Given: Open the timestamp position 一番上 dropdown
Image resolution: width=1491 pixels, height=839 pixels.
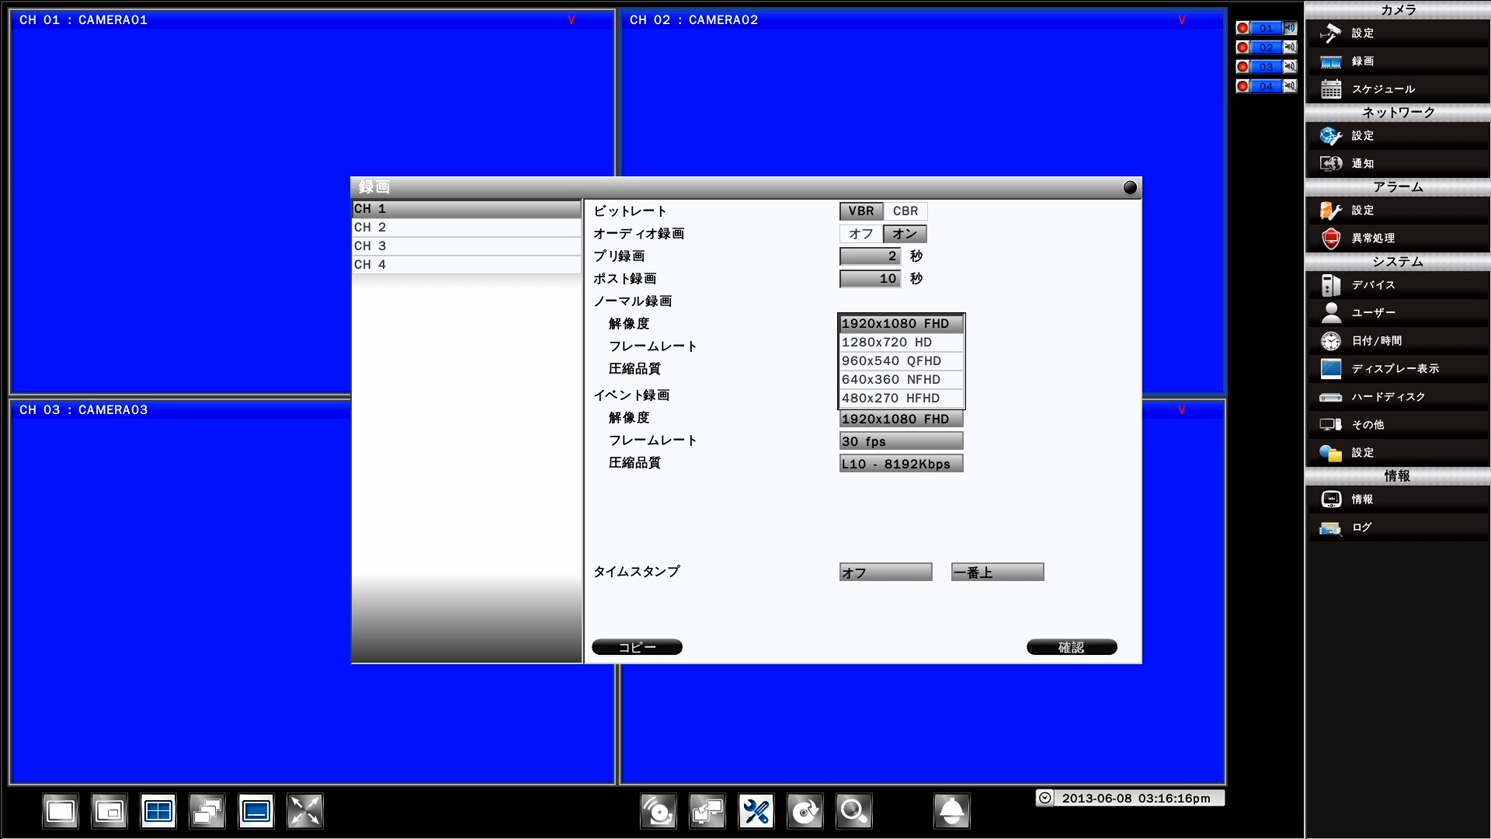Looking at the screenshot, I should 996,571.
